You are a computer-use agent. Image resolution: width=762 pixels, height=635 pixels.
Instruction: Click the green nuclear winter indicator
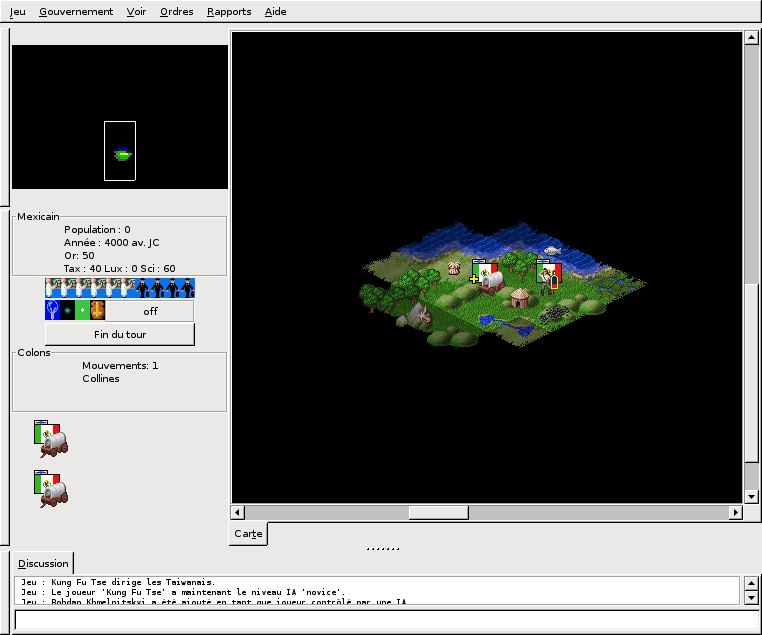(82, 310)
